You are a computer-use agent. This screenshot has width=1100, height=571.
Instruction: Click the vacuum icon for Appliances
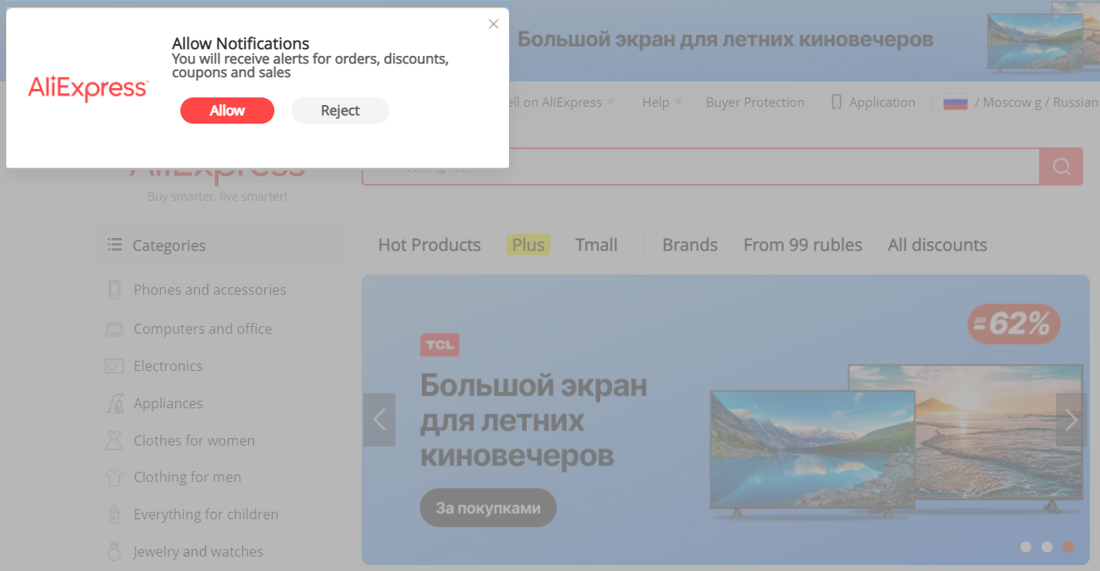[x=115, y=403]
